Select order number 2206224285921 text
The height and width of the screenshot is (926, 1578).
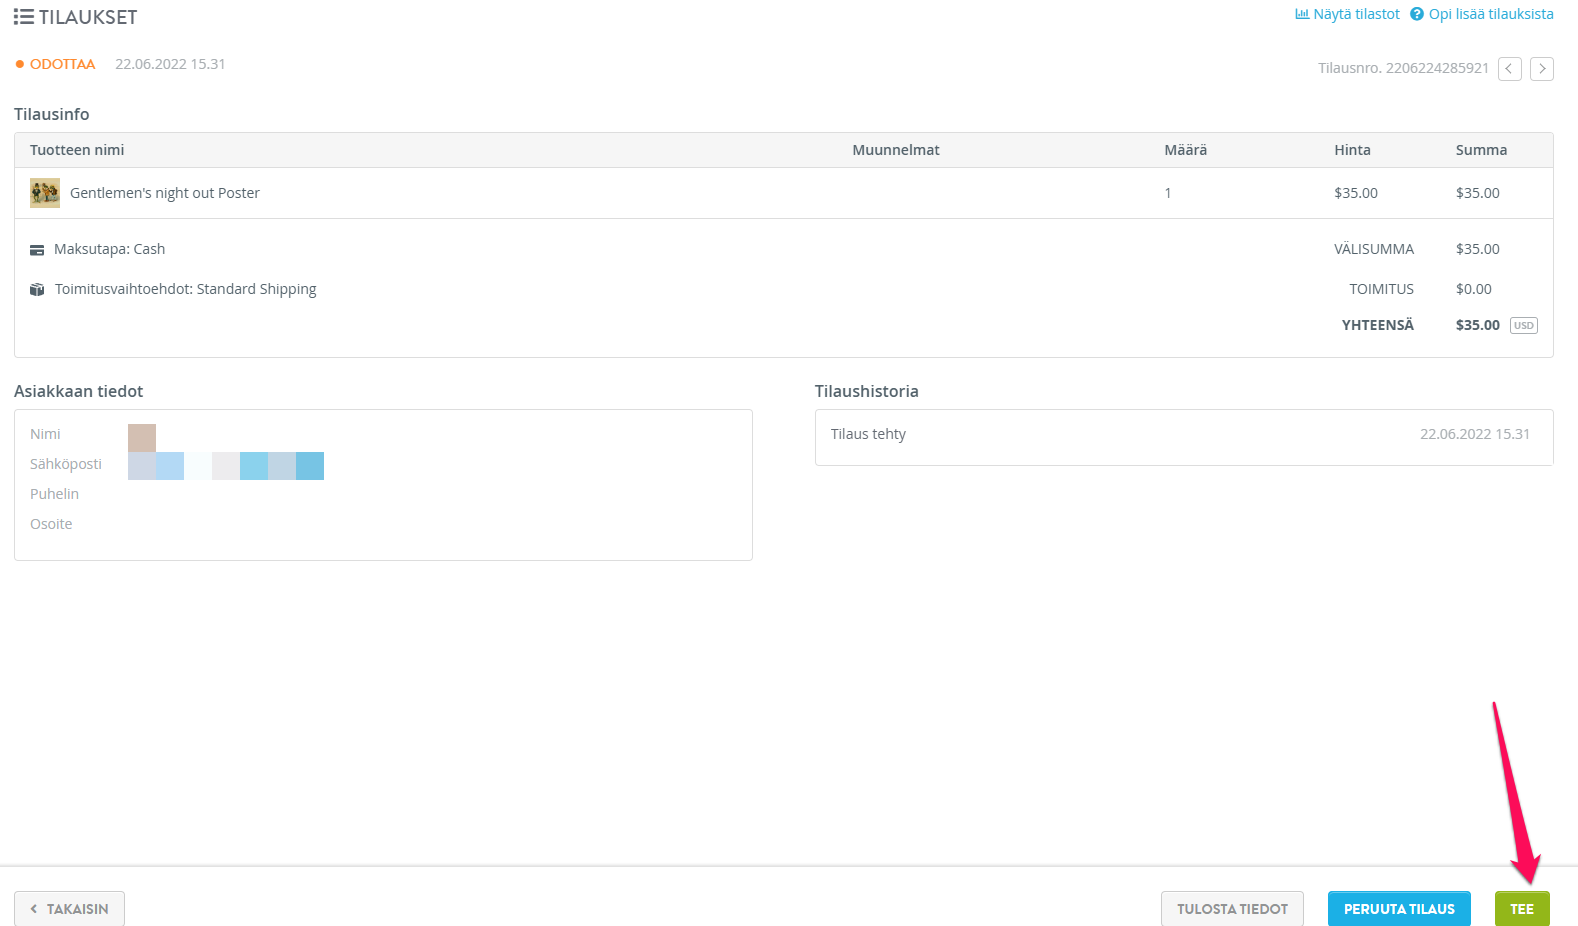click(1437, 68)
